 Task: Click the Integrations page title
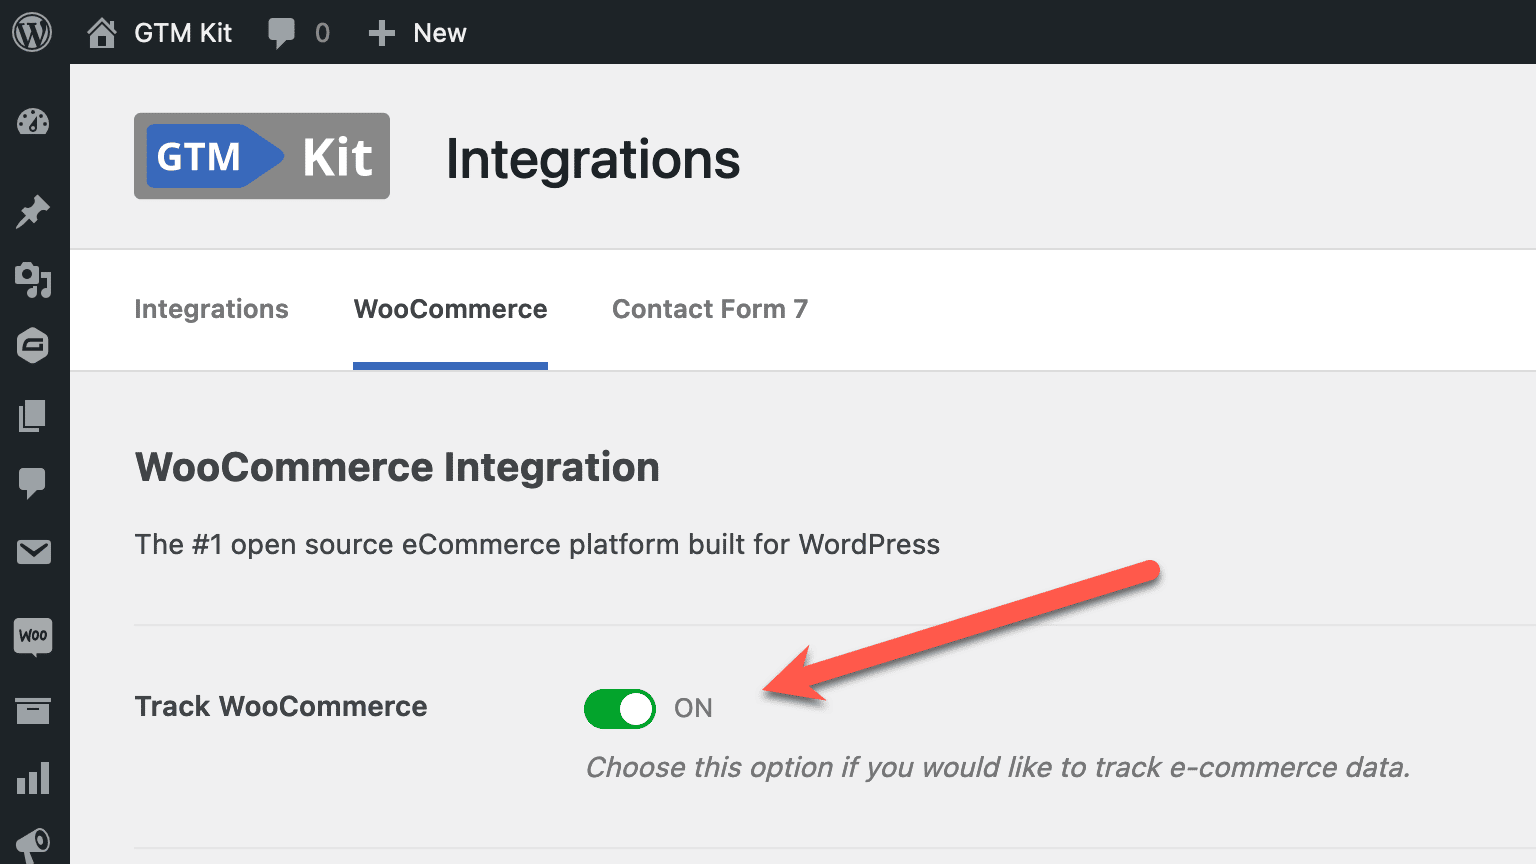tap(593, 159)
